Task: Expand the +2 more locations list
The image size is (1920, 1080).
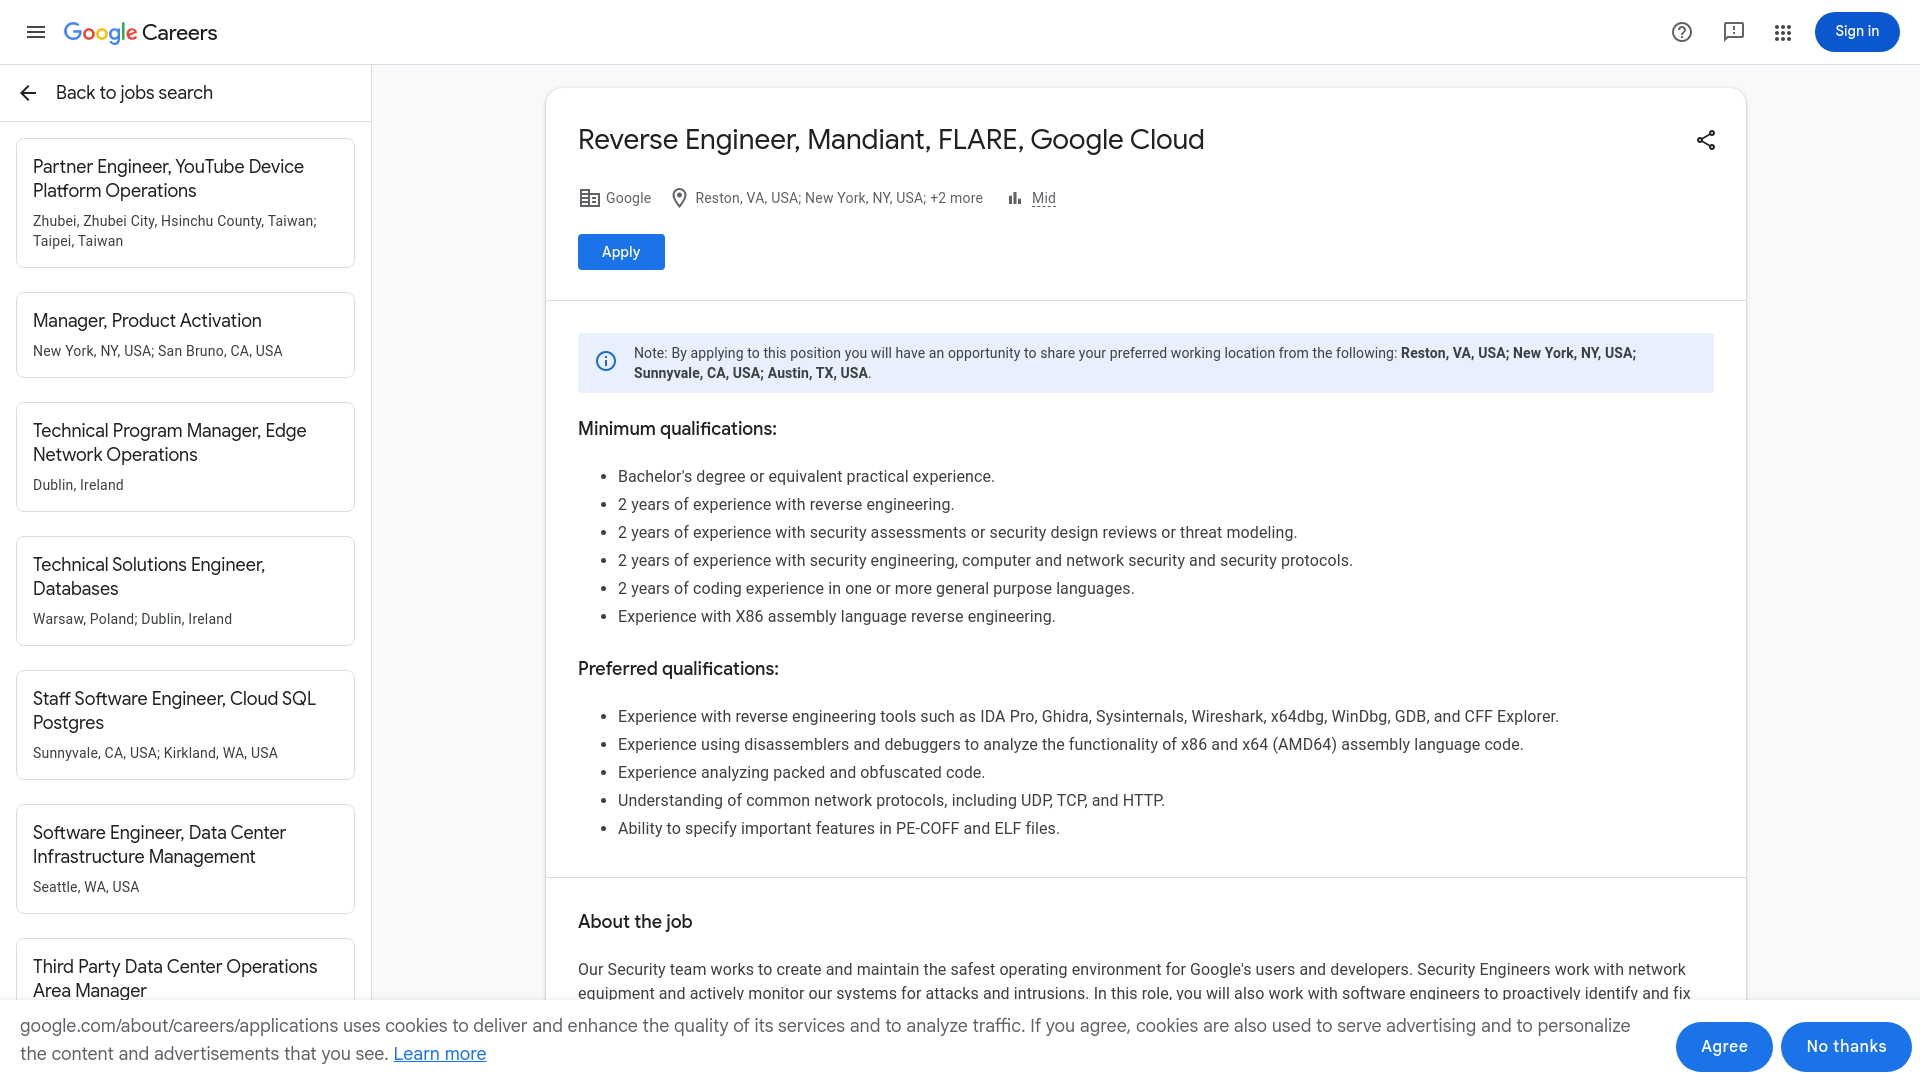Action: coord(956,198)
